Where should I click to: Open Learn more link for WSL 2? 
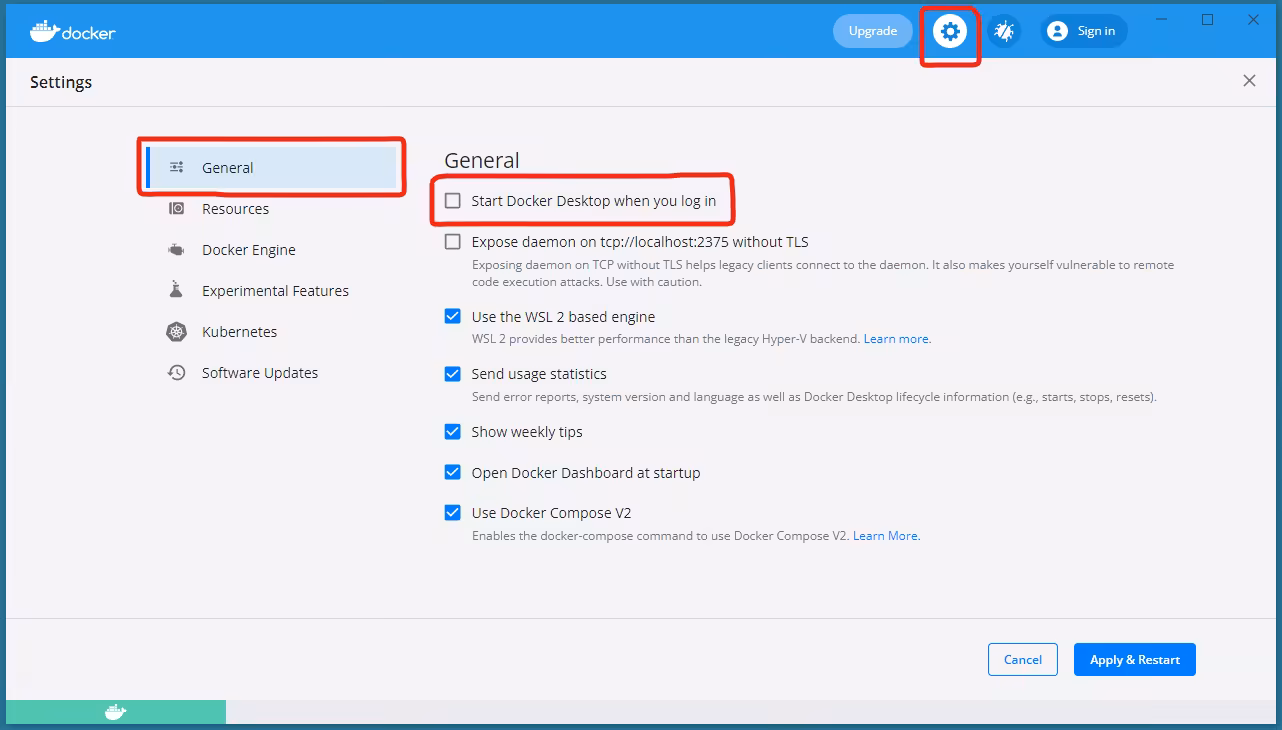[x=896, y=339]
